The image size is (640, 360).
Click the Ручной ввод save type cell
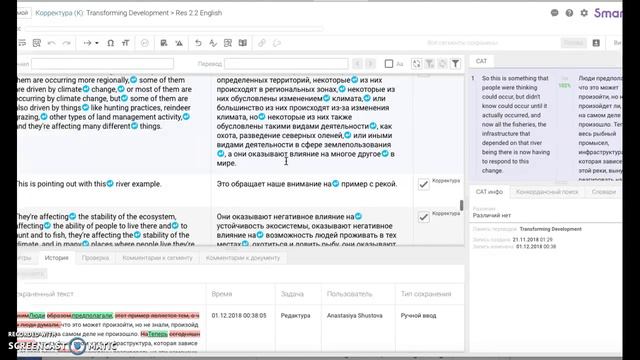418,316
